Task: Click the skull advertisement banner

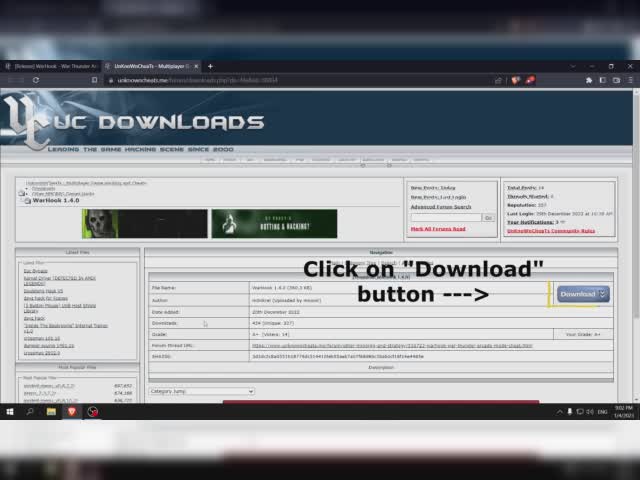Action: tap(144, 224)
